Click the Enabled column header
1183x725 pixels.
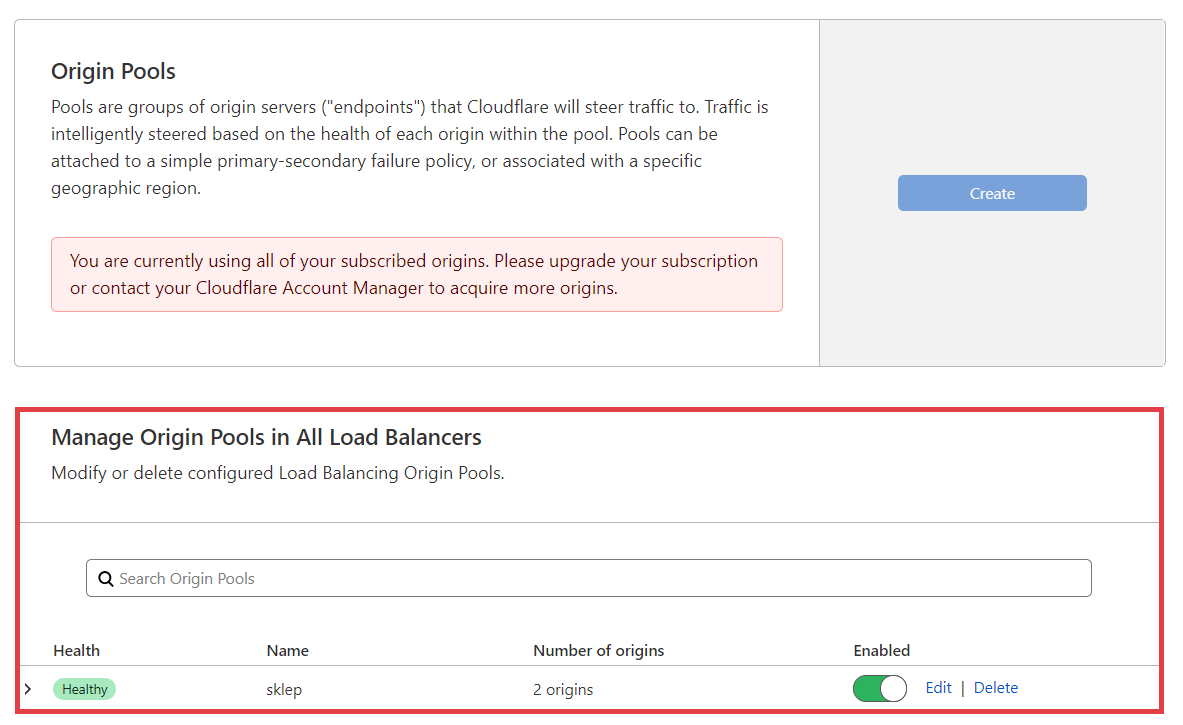881,651
